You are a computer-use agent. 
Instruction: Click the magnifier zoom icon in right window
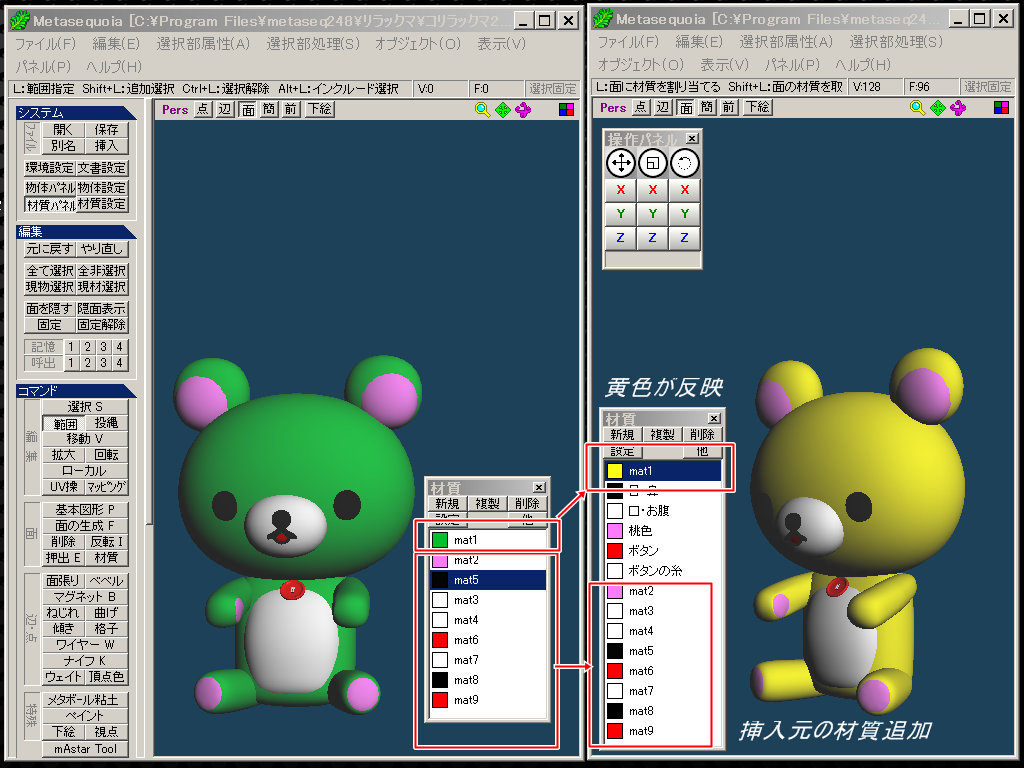917,108
